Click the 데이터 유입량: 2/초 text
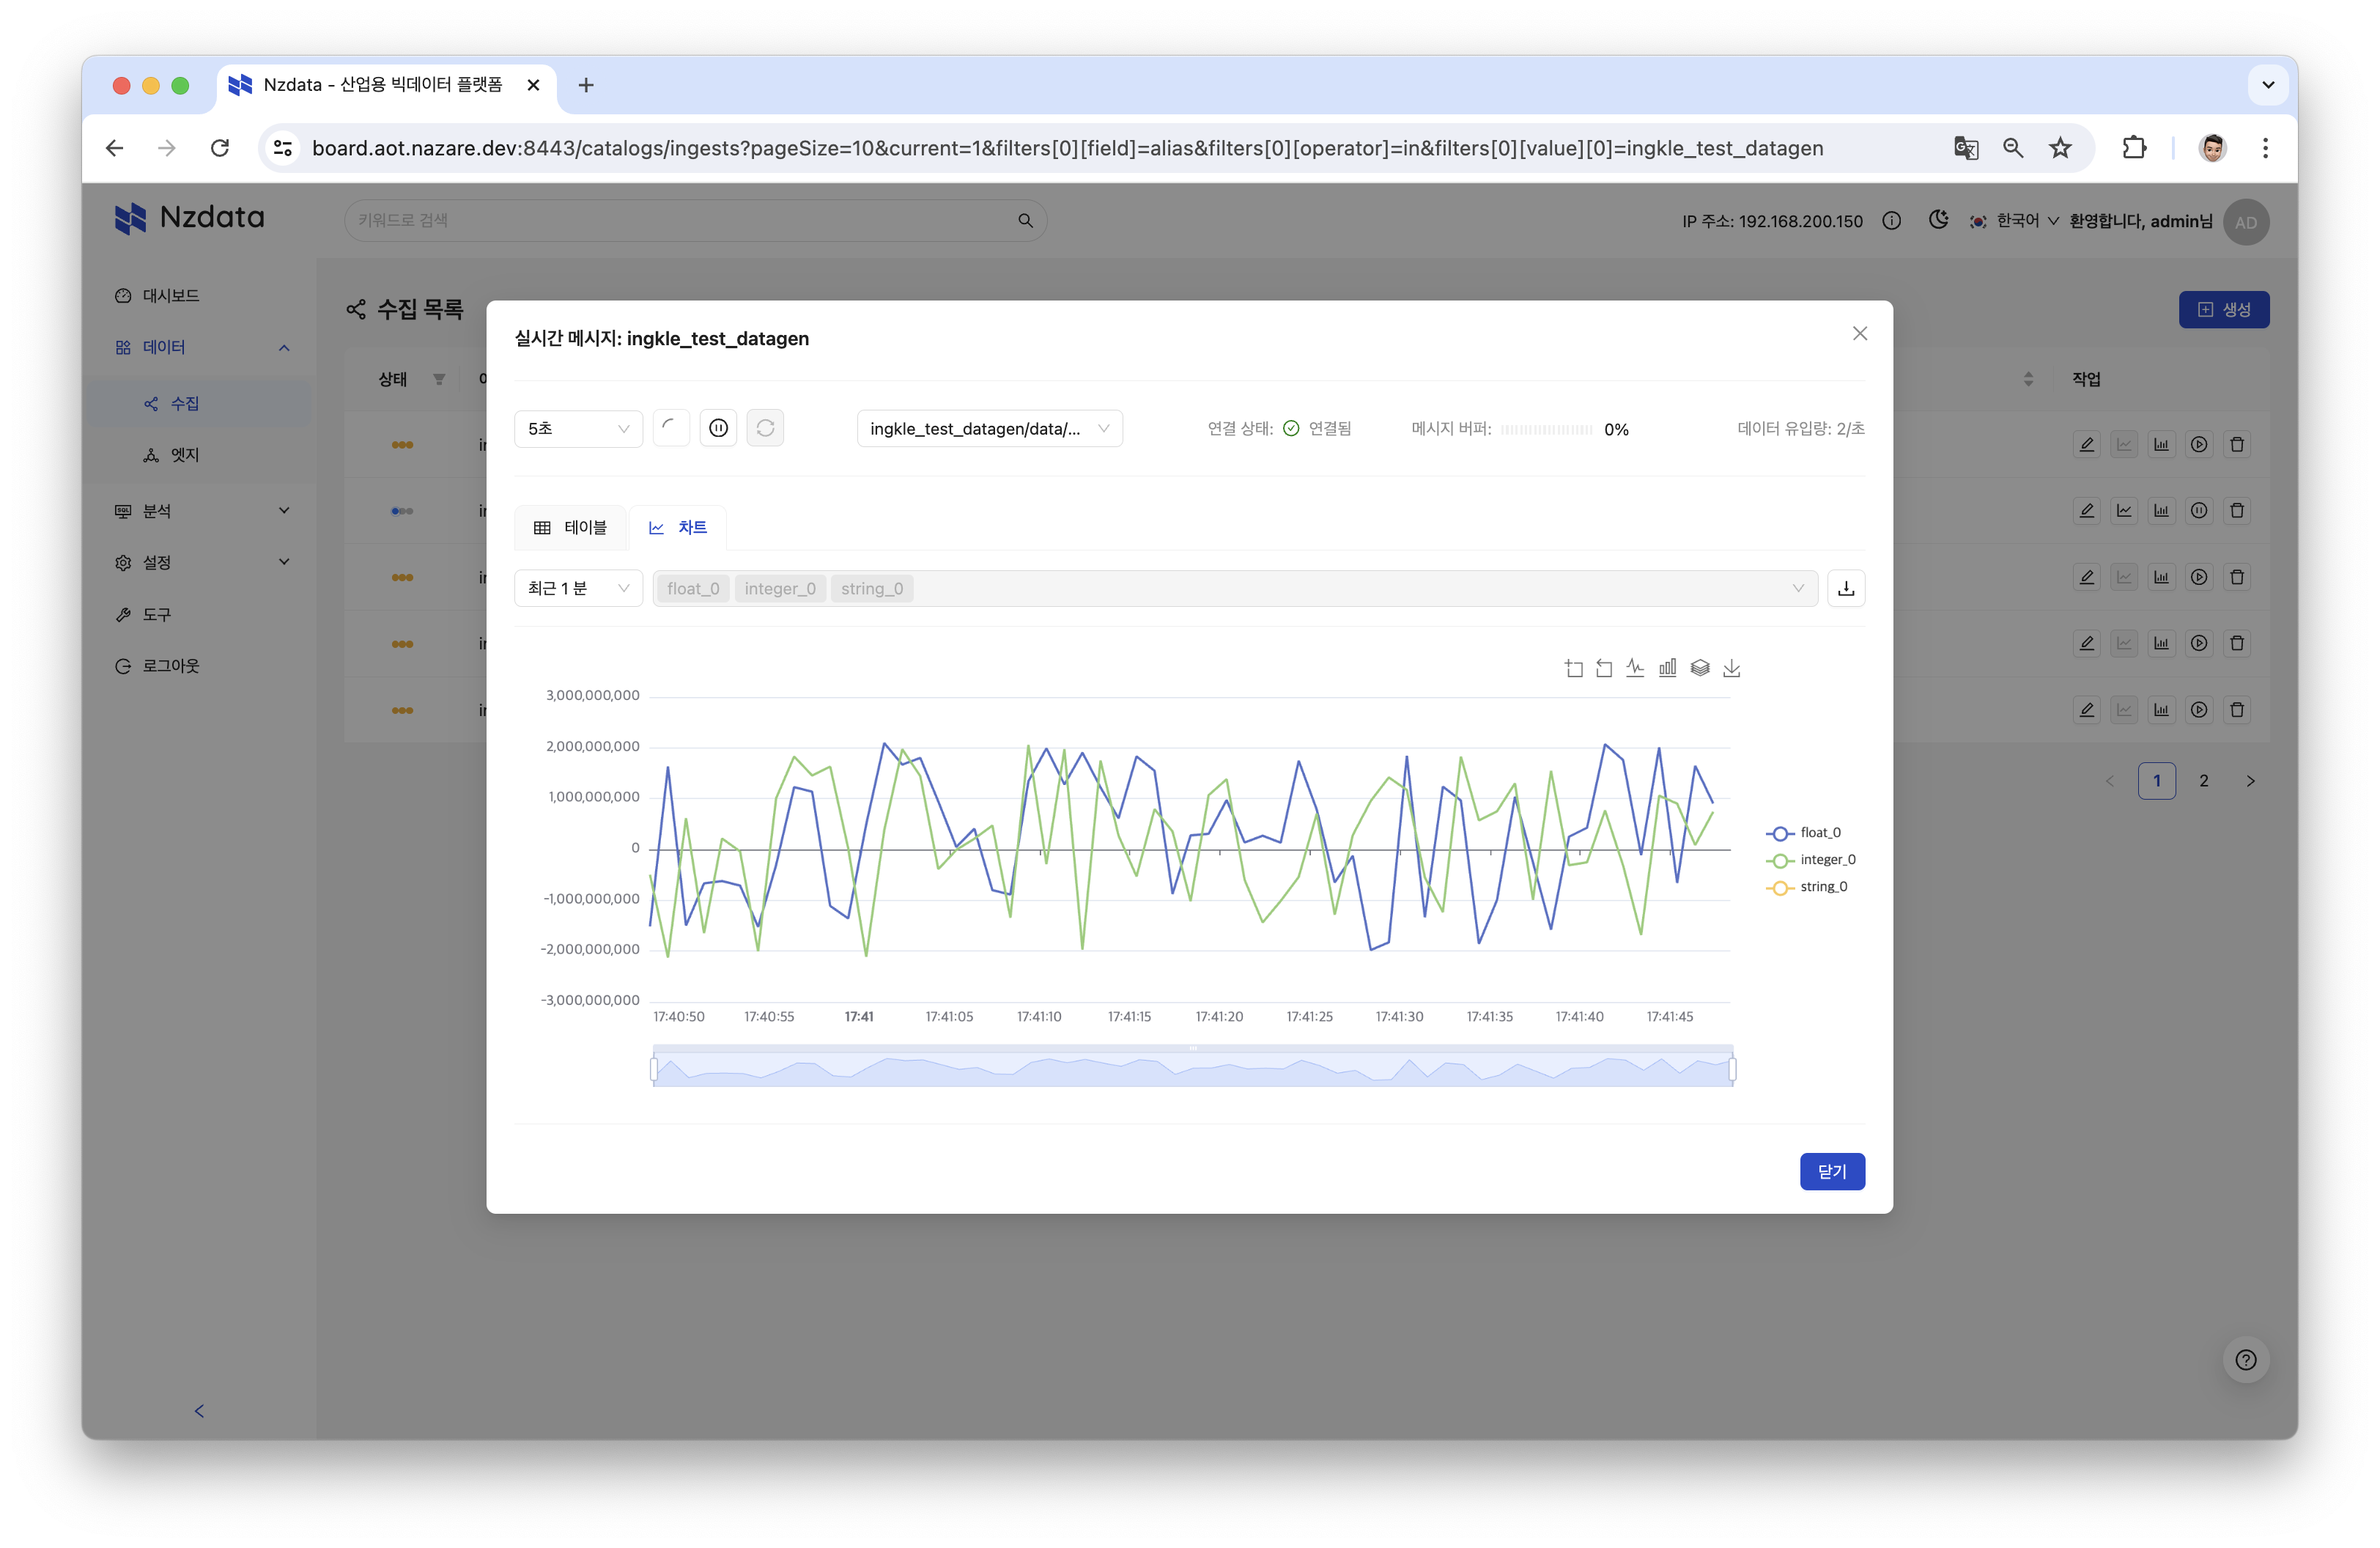The image size is (2380, 1548). pos(1800,428)
